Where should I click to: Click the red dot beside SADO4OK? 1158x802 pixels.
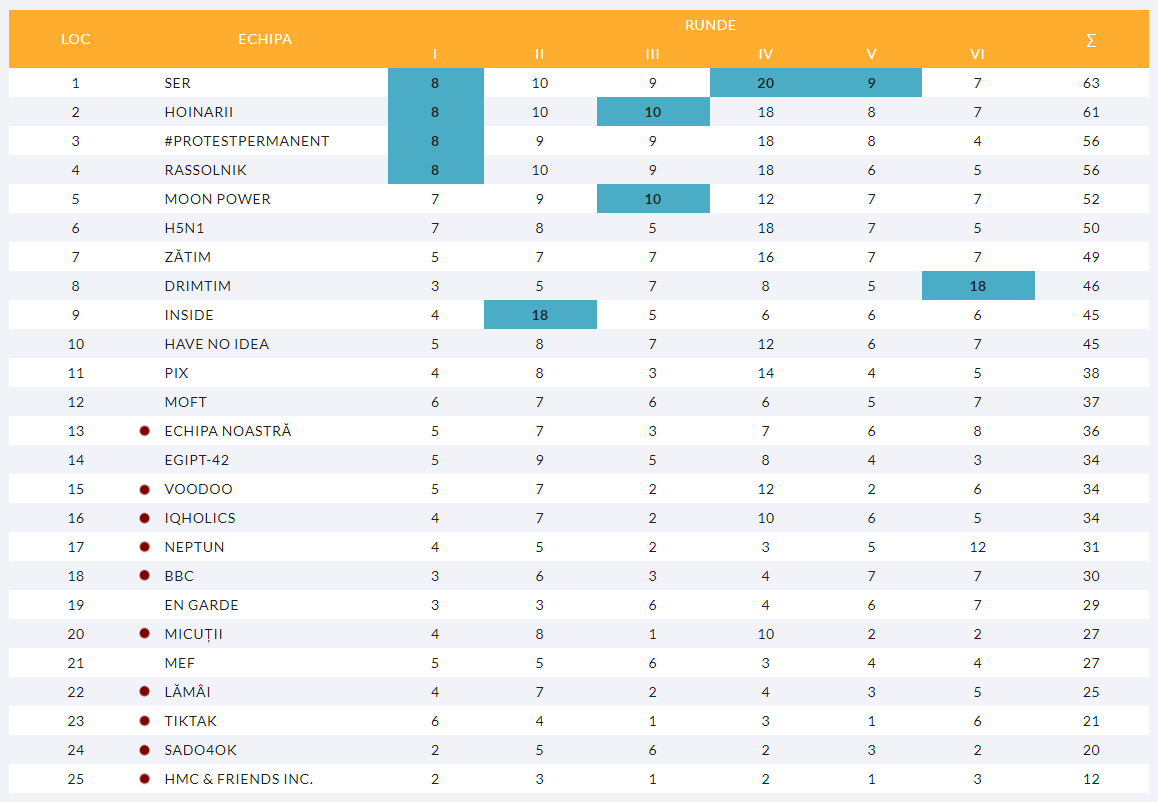[x=145, y=750]
